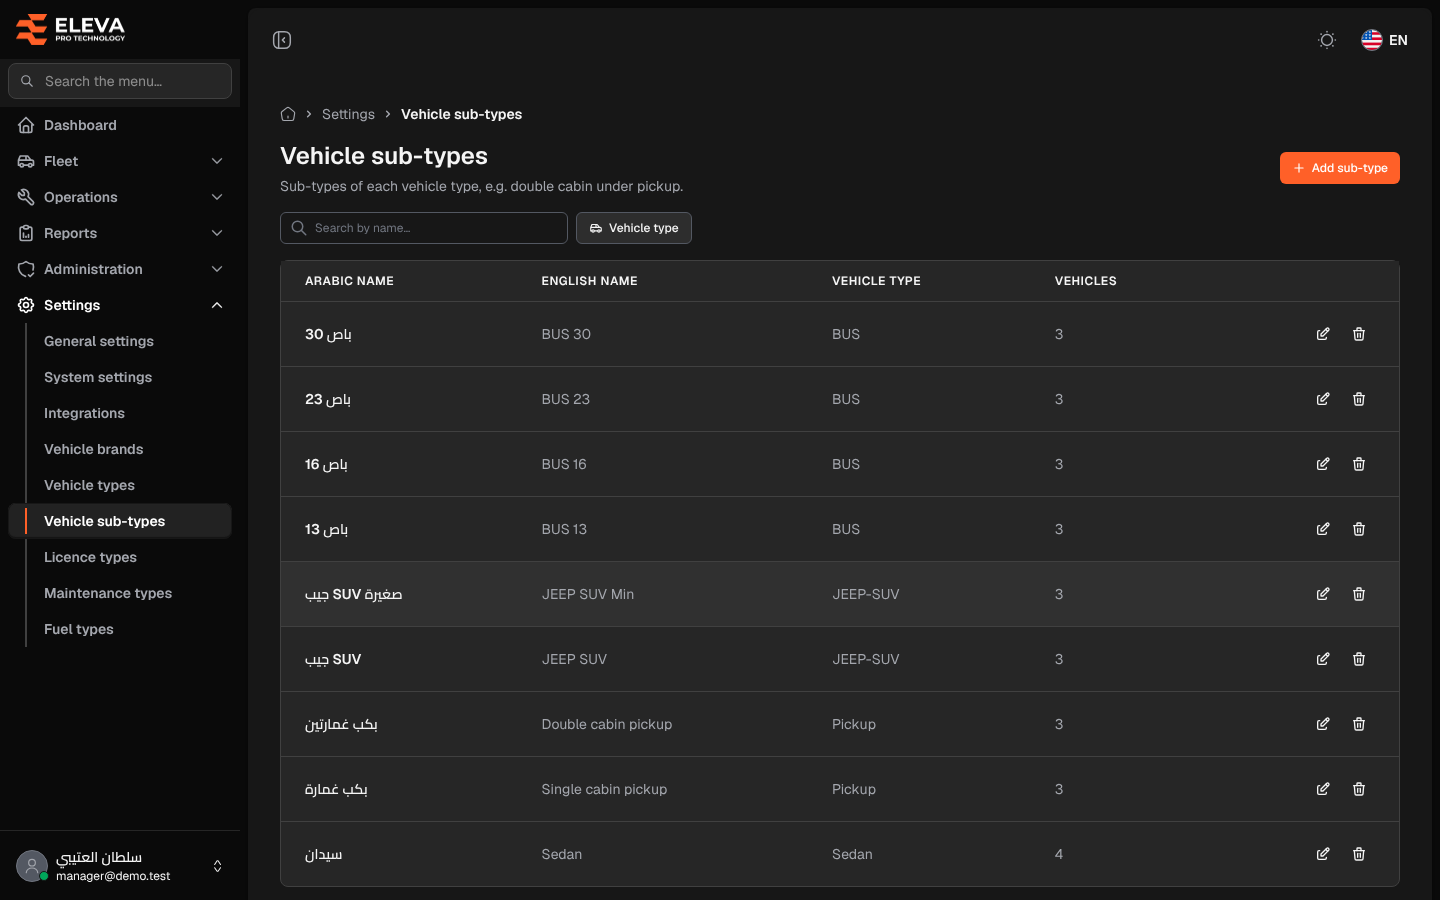Delete the BUS 16 sub-type

pyautogui.click(x=1359, y=464)
